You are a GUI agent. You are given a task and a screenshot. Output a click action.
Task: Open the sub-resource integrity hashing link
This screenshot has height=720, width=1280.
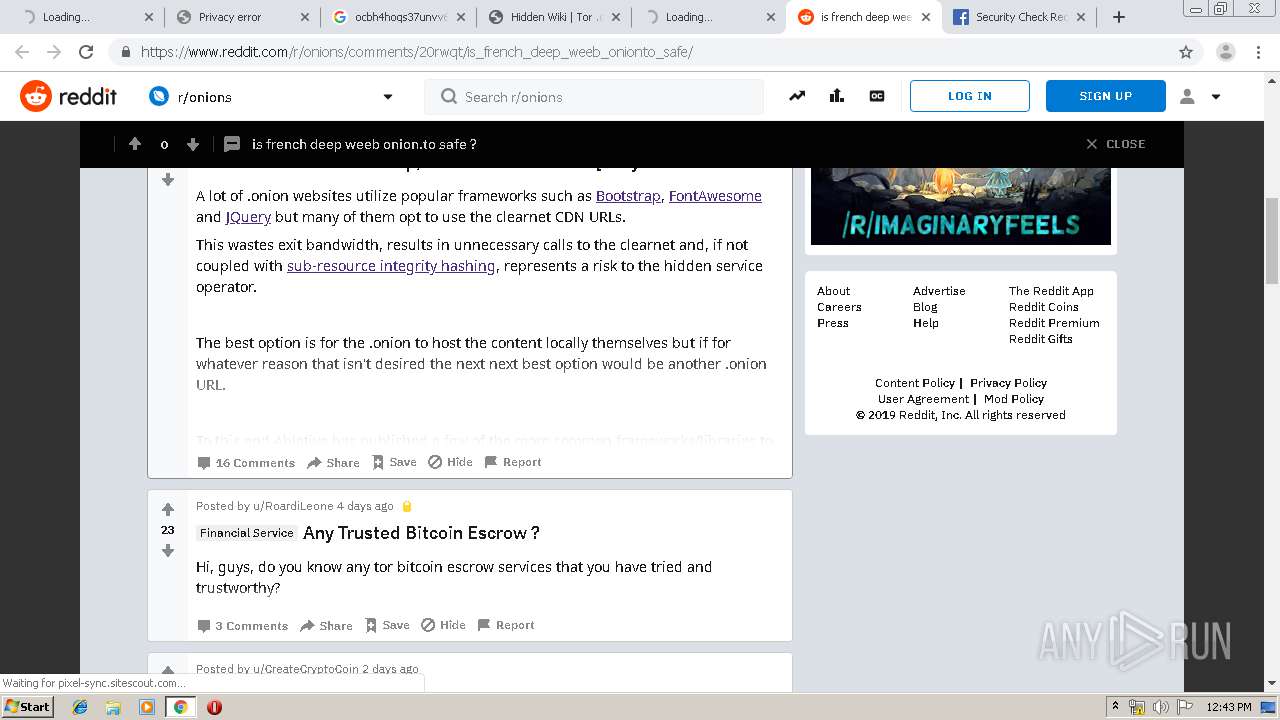(x=391, y=266)
